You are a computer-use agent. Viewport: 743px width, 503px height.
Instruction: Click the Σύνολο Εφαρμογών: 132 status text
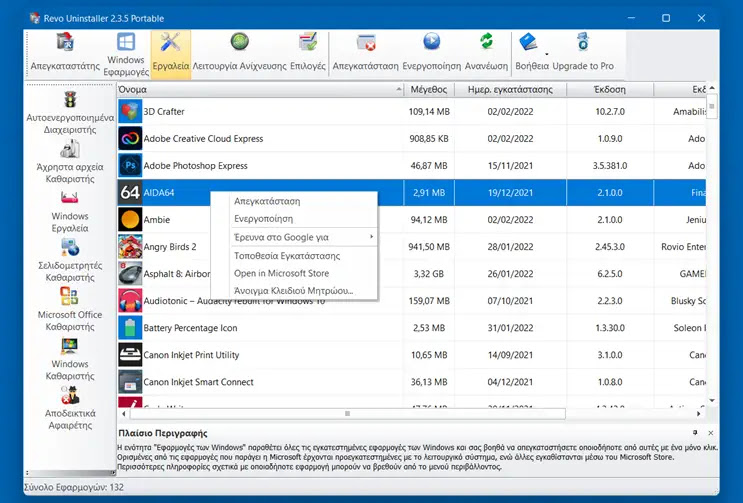pos(74,487)
